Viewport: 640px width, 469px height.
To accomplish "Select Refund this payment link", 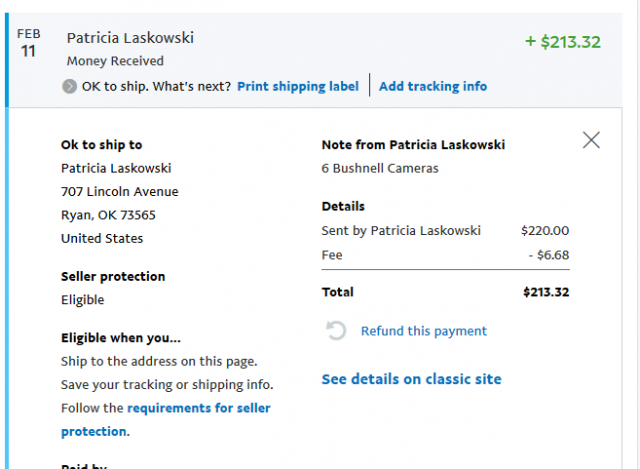I will click(x=424, y=331).
